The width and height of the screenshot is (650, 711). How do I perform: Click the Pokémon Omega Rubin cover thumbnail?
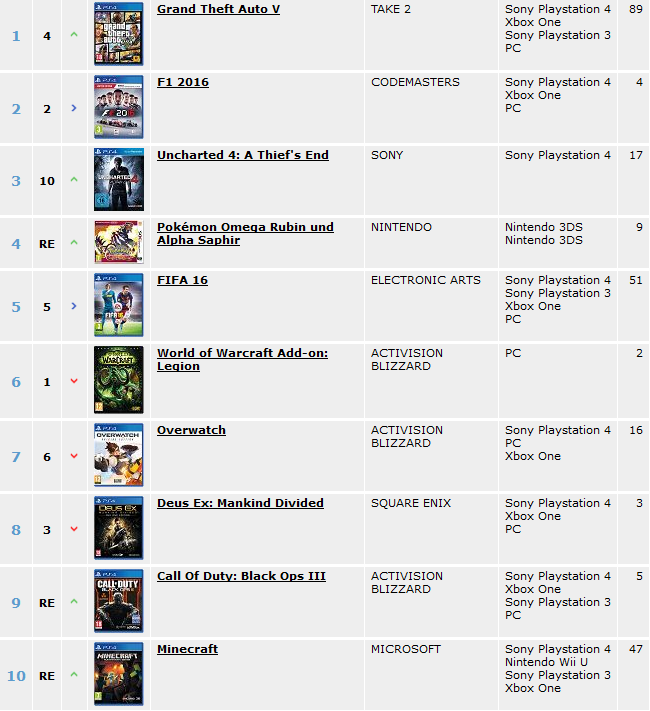pos(119,242)
